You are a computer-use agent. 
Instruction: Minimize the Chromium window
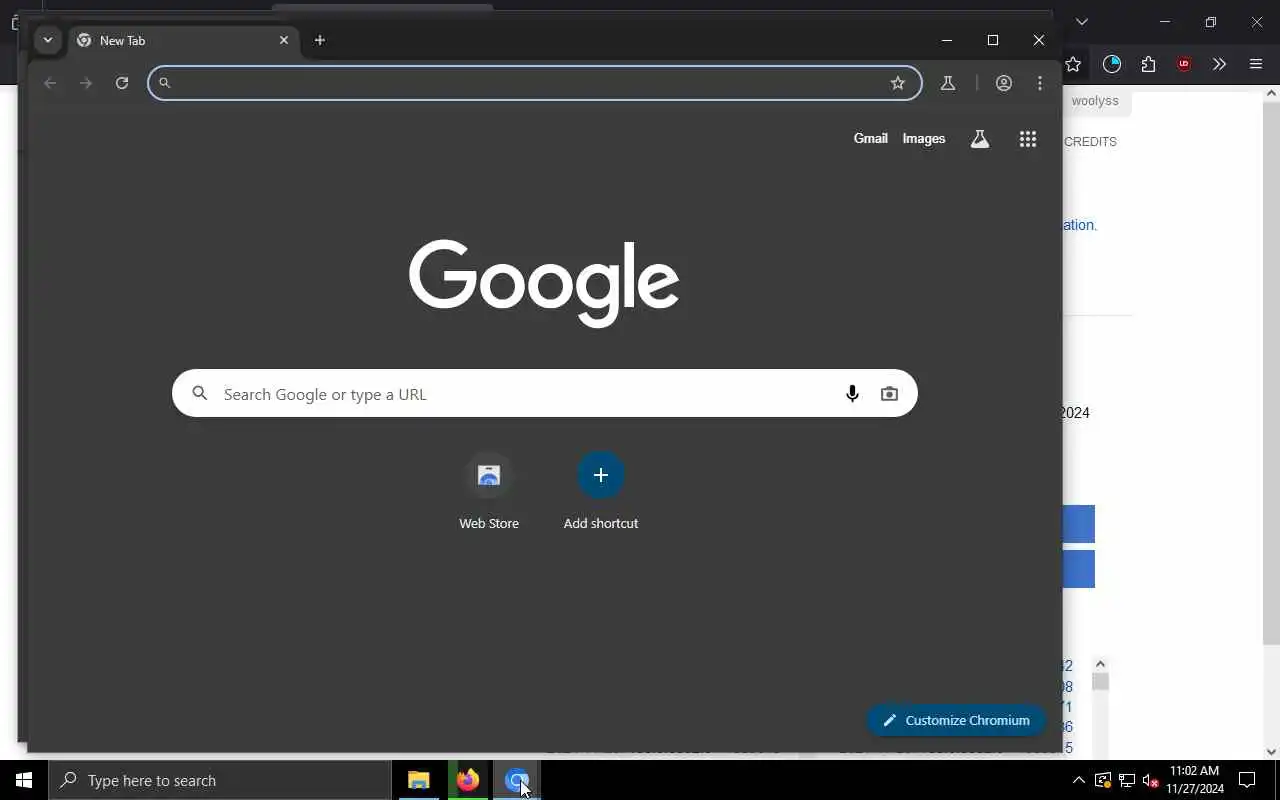(x=947, y=40)
